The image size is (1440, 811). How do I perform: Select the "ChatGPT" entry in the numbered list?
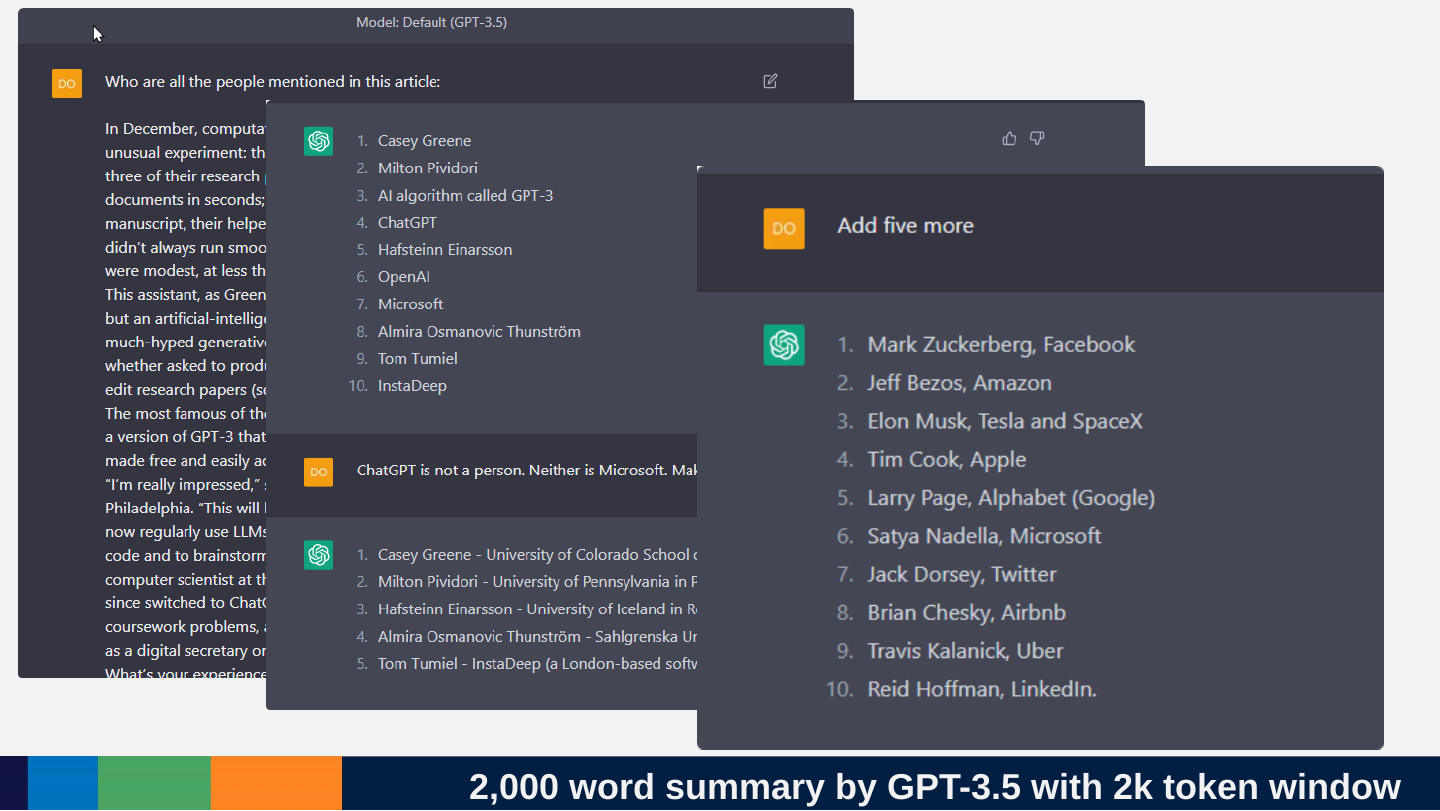click(x=407, y=222)
